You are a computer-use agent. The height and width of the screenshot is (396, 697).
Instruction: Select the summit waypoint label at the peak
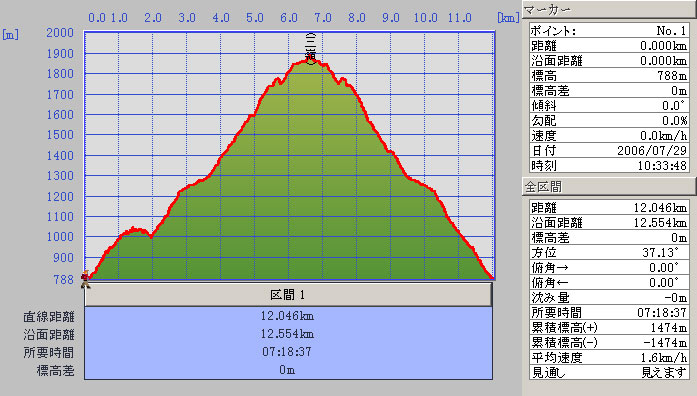pyautogui.click(x=311, y=48)
